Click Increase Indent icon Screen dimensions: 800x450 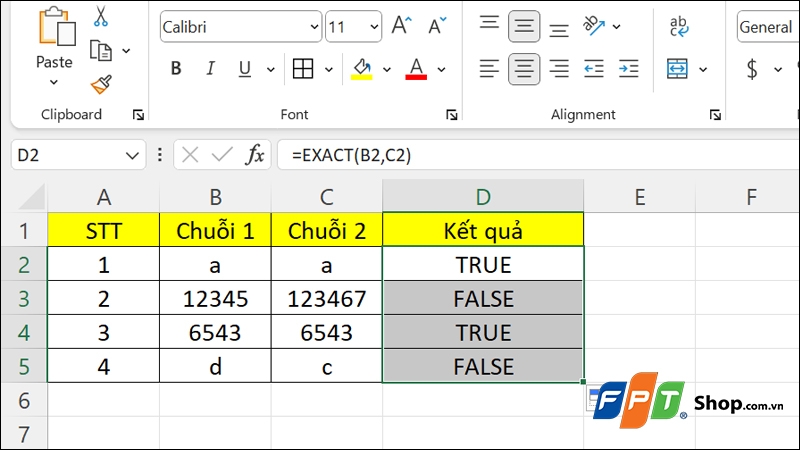tap(629, 68)
